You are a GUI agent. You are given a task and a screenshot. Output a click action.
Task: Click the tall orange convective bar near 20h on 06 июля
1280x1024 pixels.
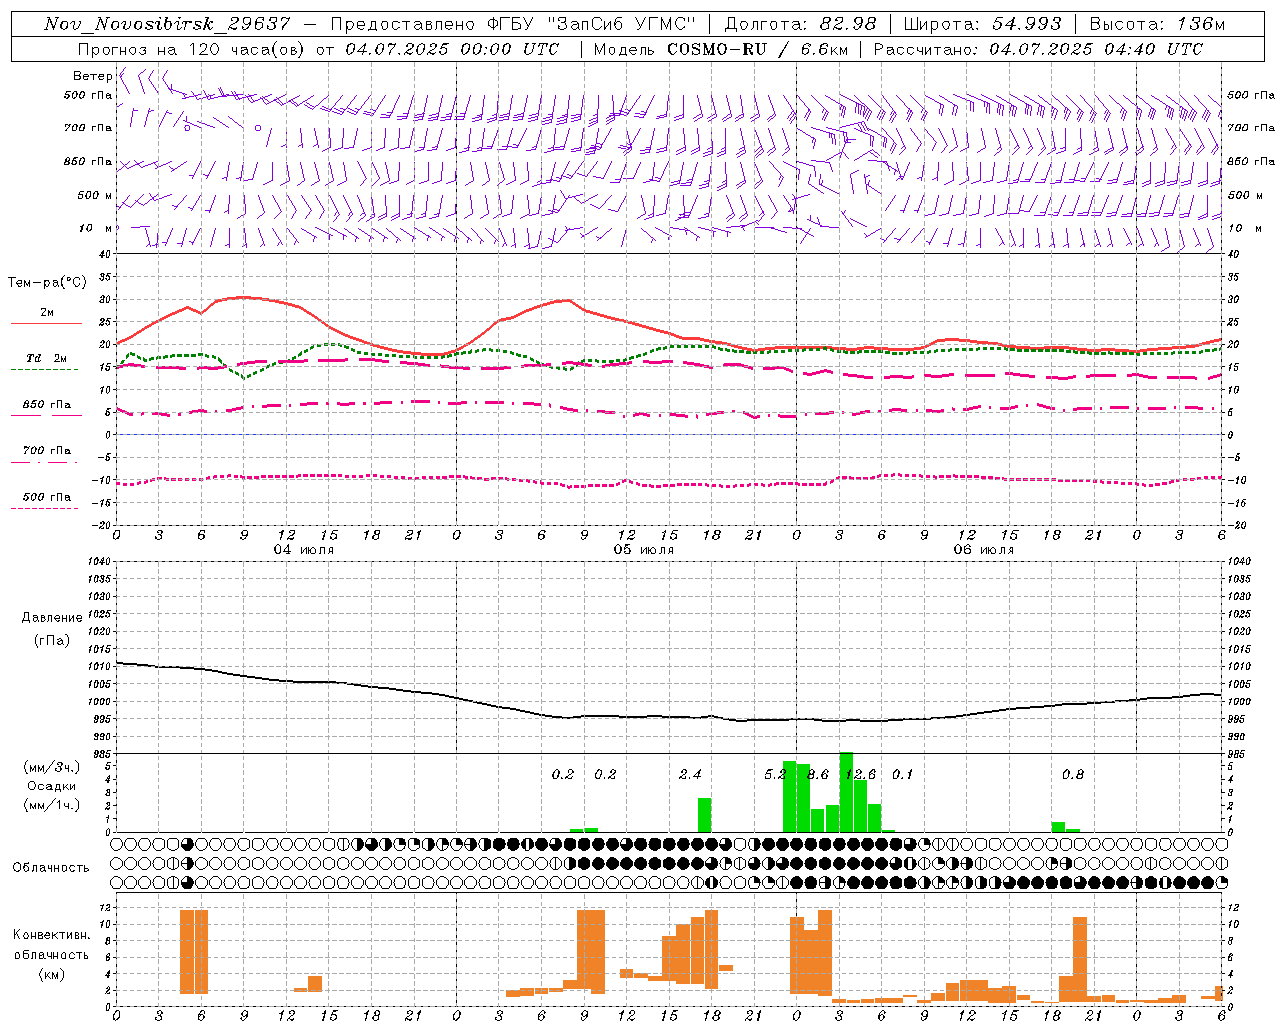[x=1079, y=960]
